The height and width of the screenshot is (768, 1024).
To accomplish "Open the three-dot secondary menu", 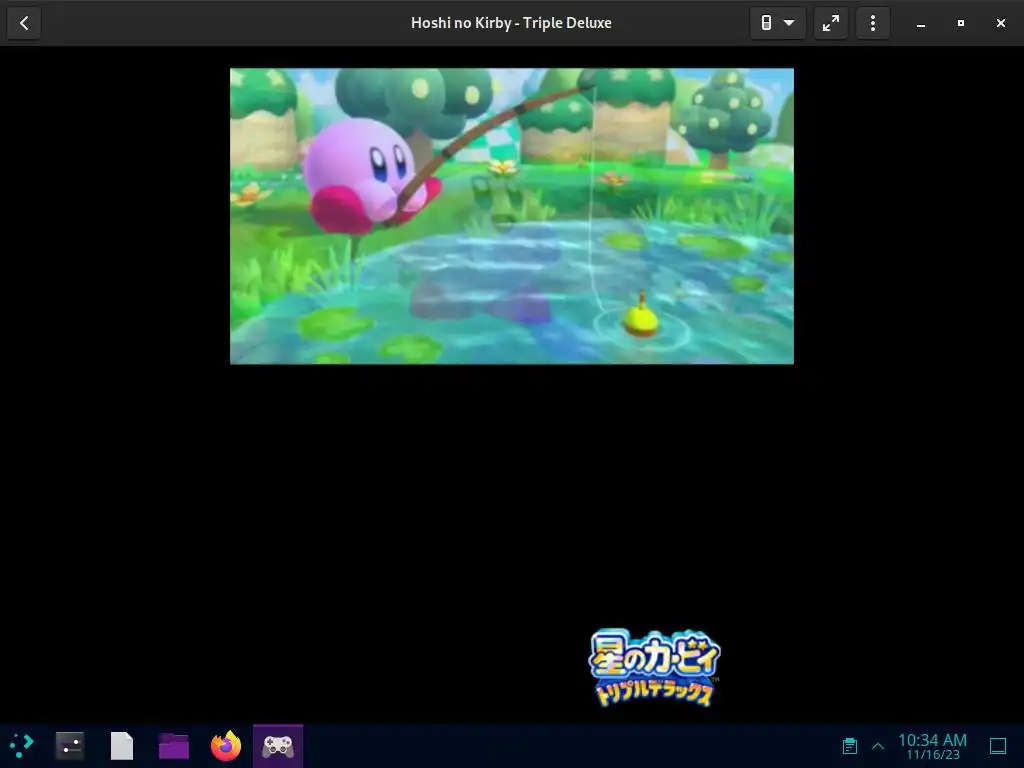I will click(872, 23).
